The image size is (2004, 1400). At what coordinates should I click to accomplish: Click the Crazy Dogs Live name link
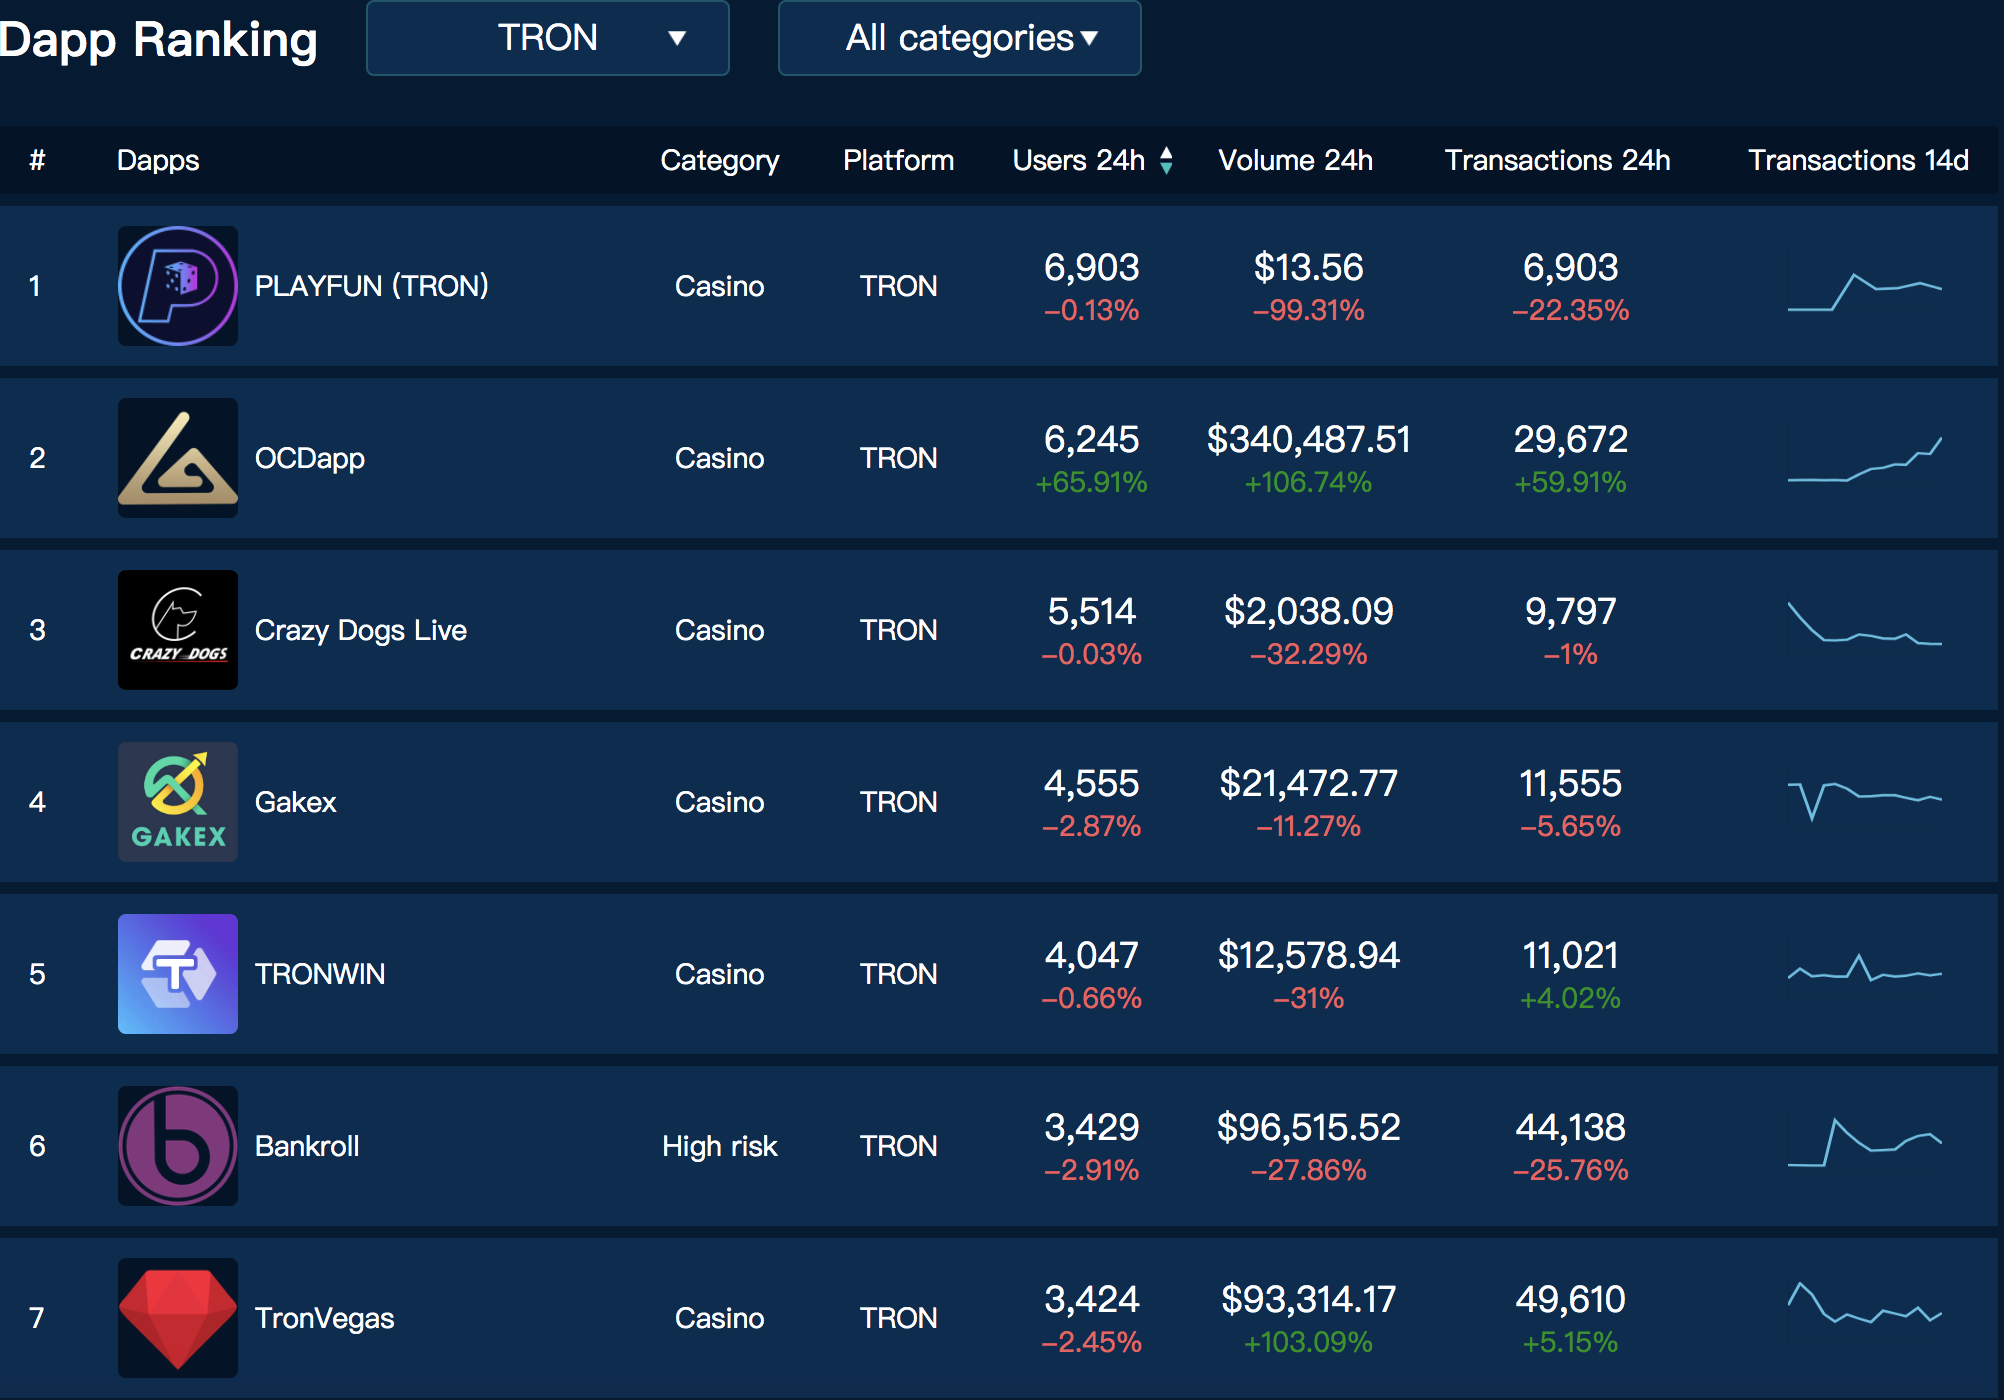click(361, 630)
